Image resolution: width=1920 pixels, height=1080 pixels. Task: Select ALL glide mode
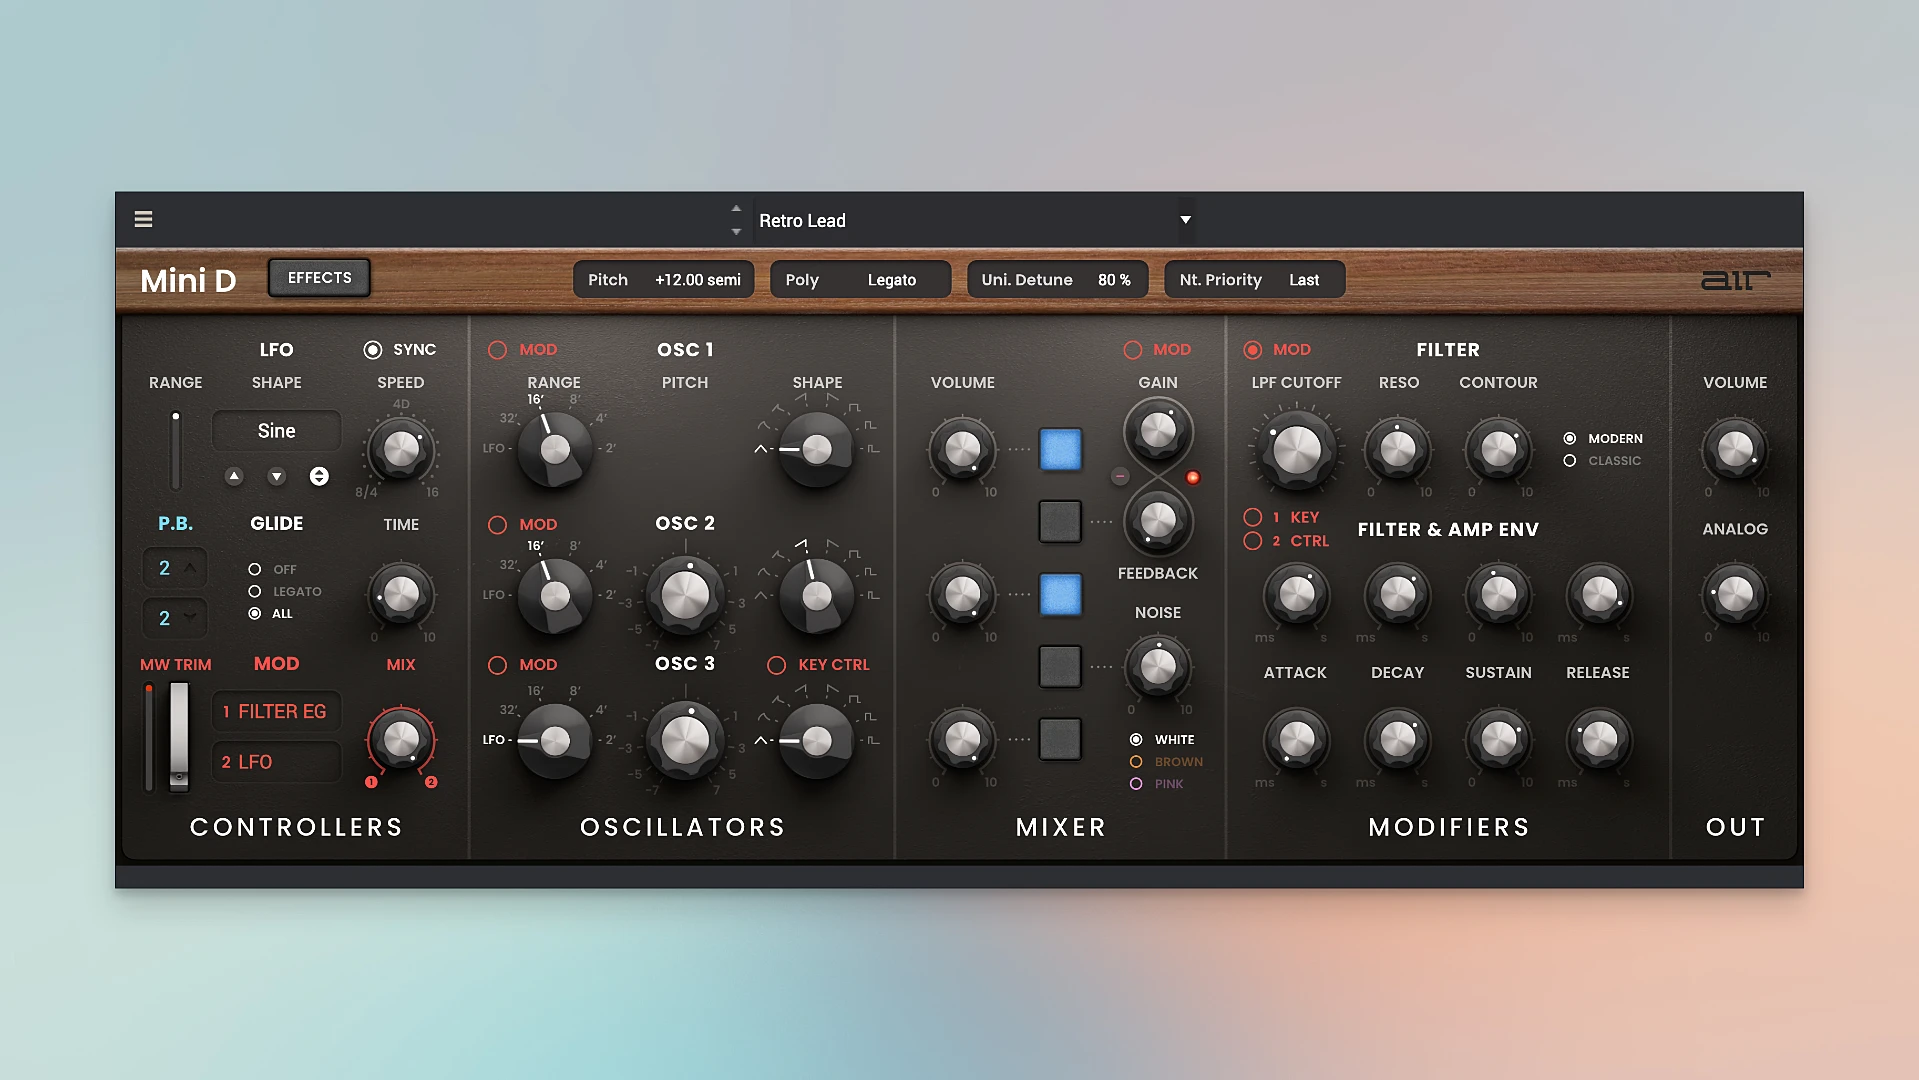coord(256,614)
